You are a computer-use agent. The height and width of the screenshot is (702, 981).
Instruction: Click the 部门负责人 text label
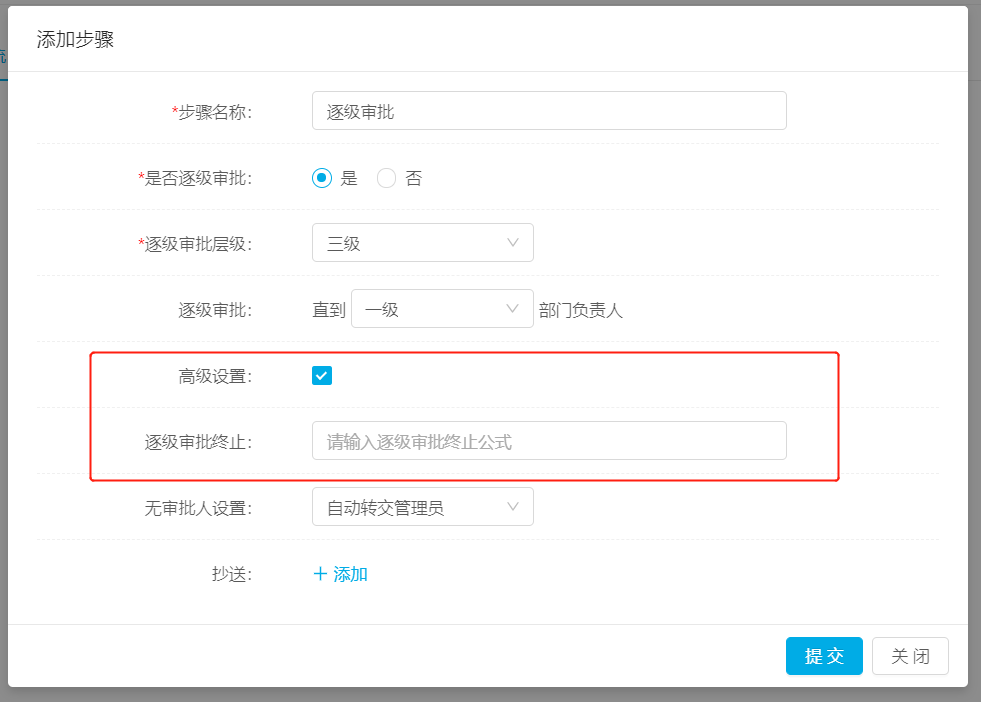(581, 310)
